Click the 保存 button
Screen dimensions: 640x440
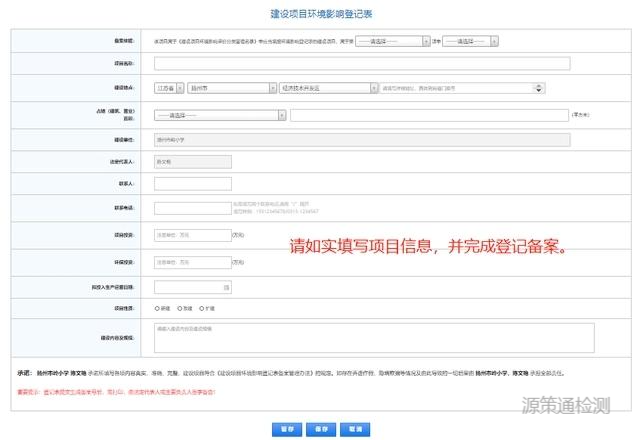click(320, 428)
